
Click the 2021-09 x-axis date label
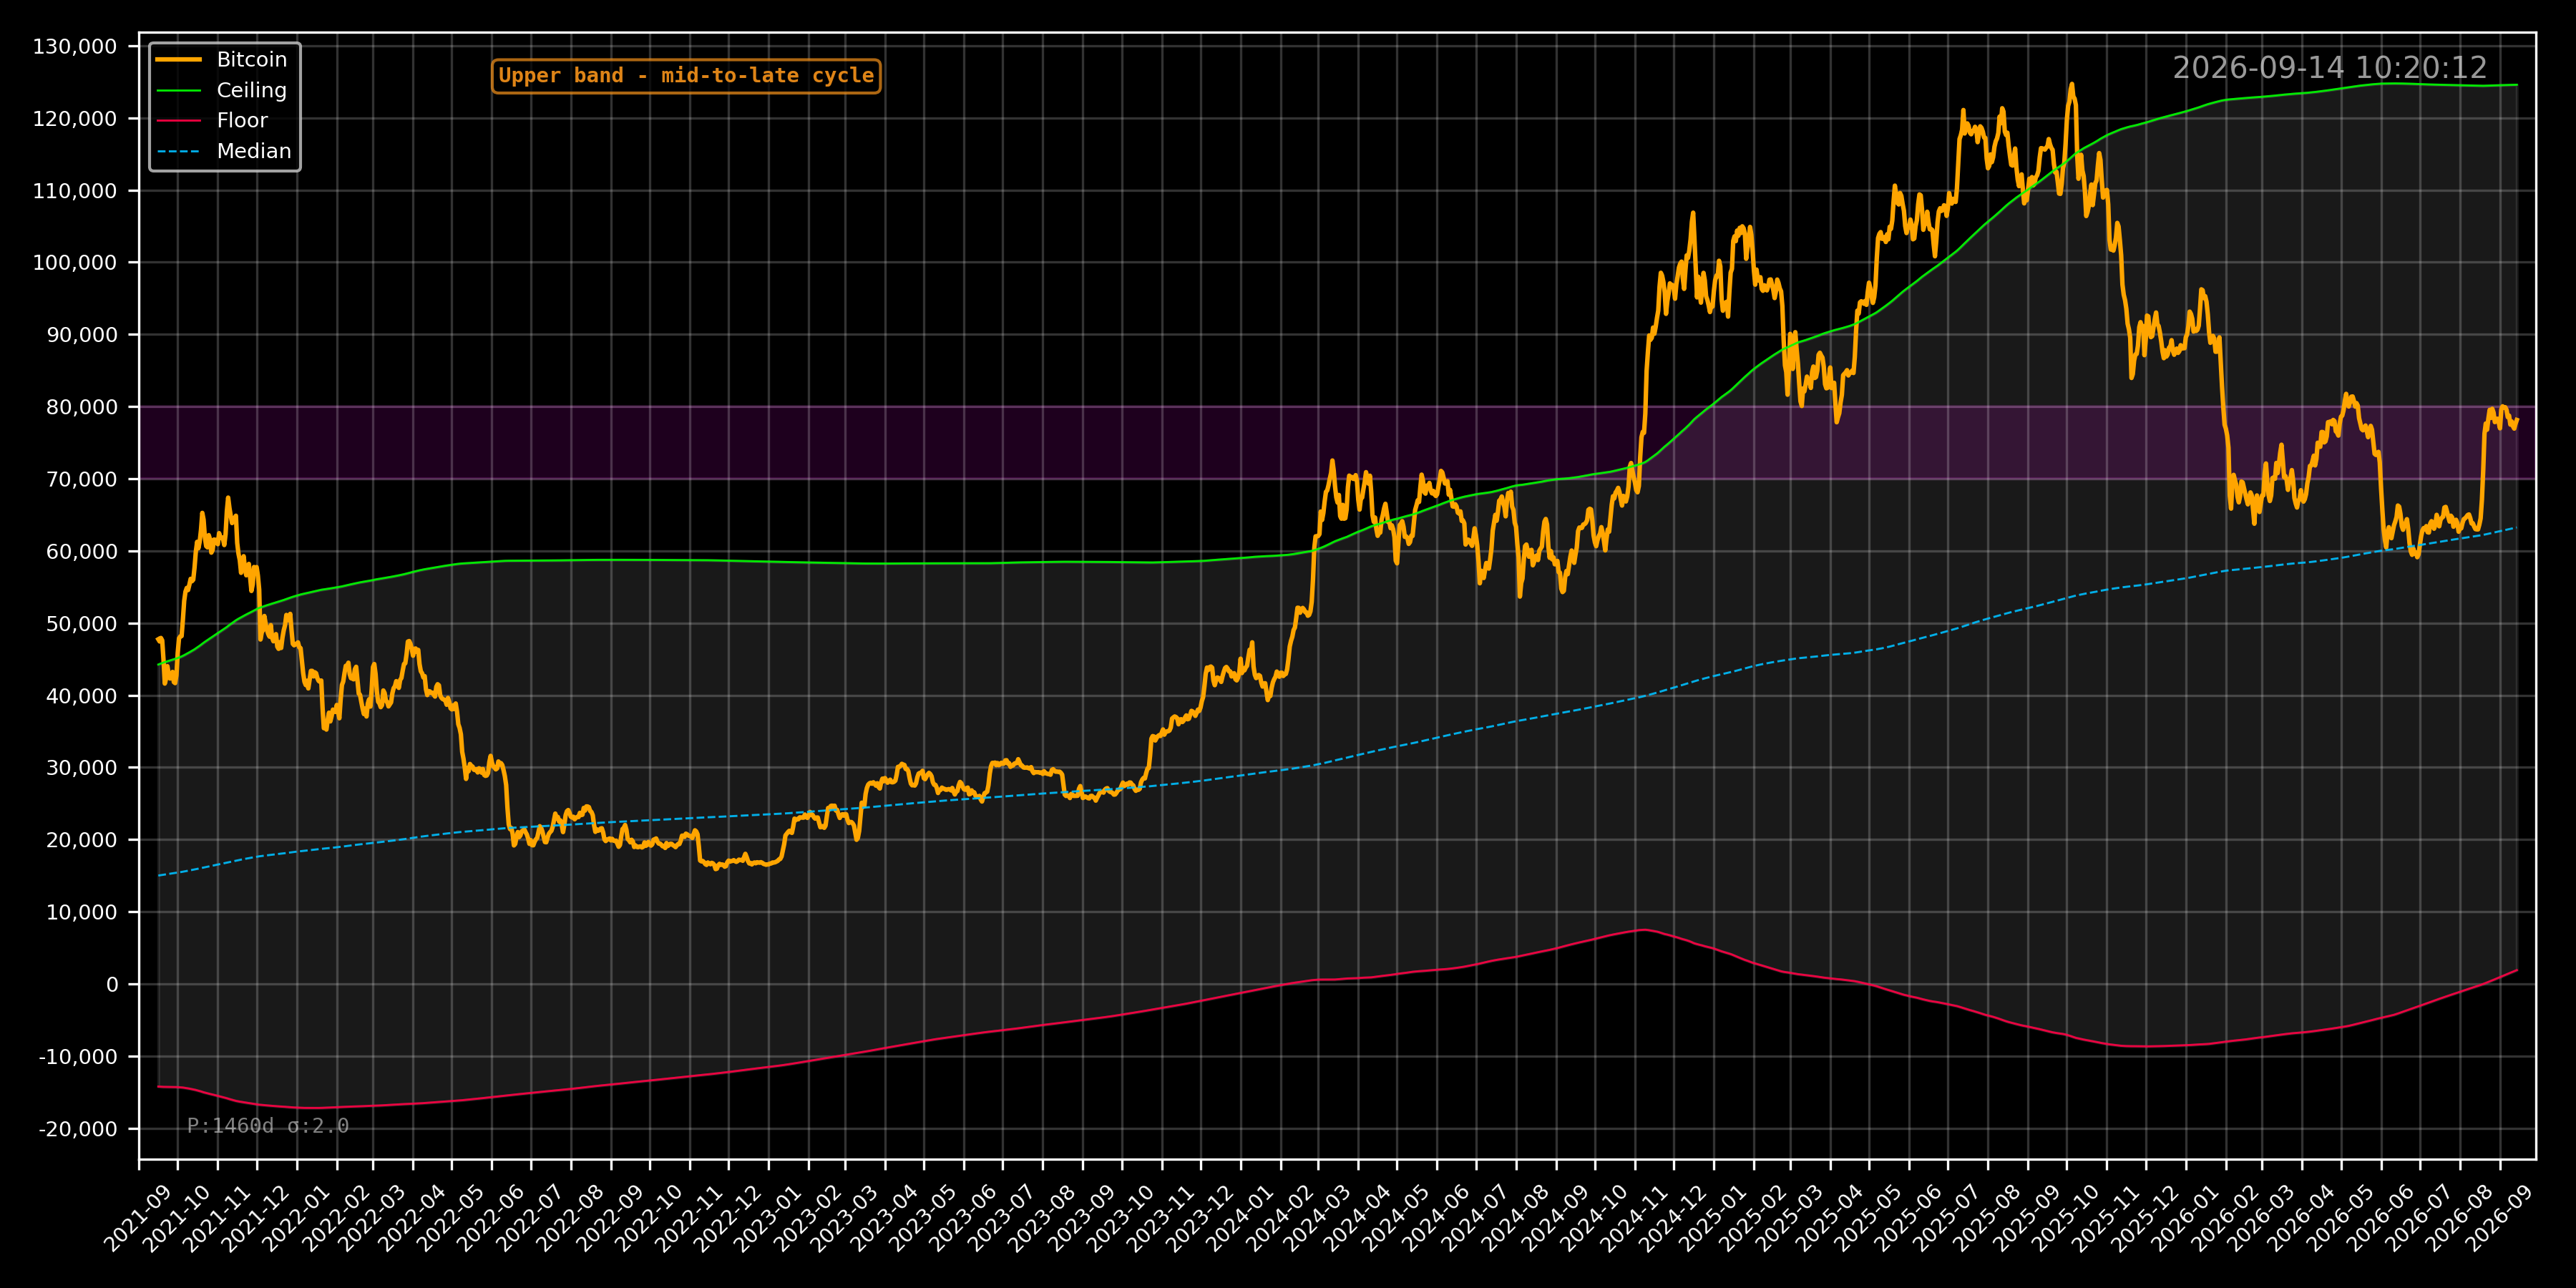point(138,1218)
